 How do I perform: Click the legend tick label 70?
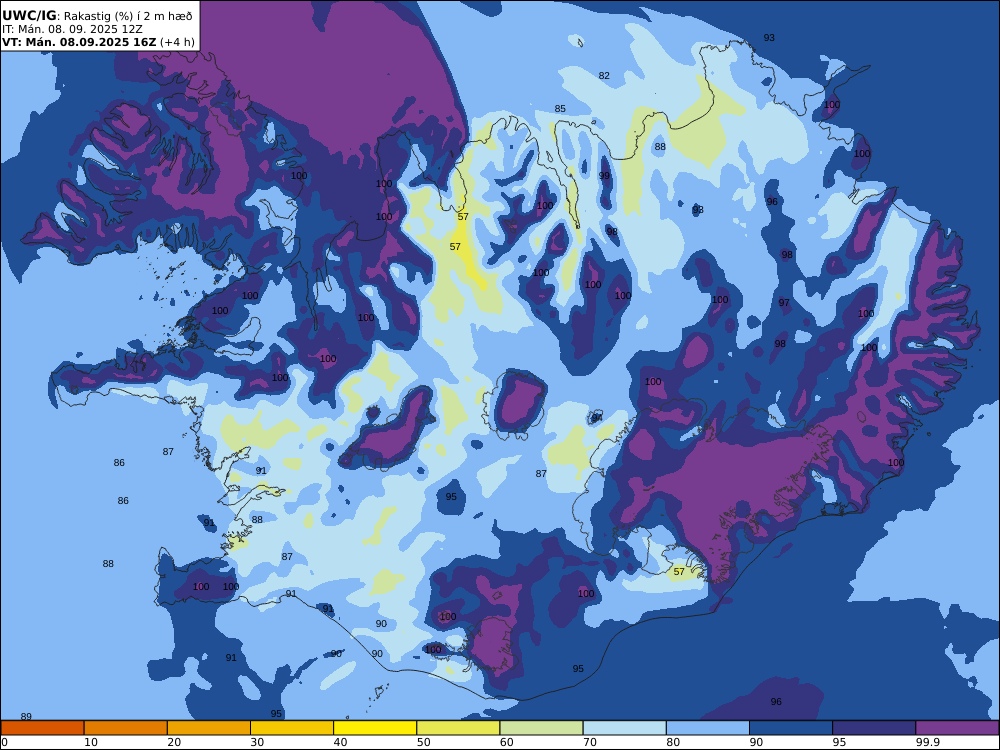[590, 742]
